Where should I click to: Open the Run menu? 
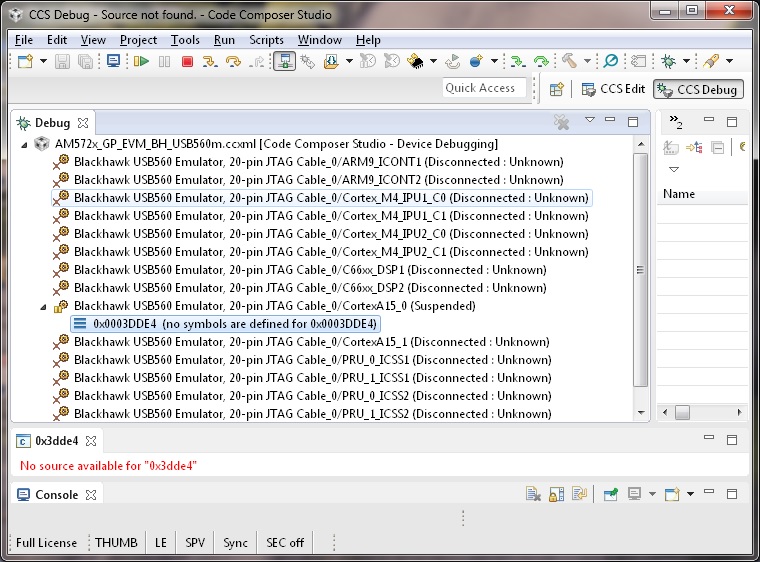(224, 40)
